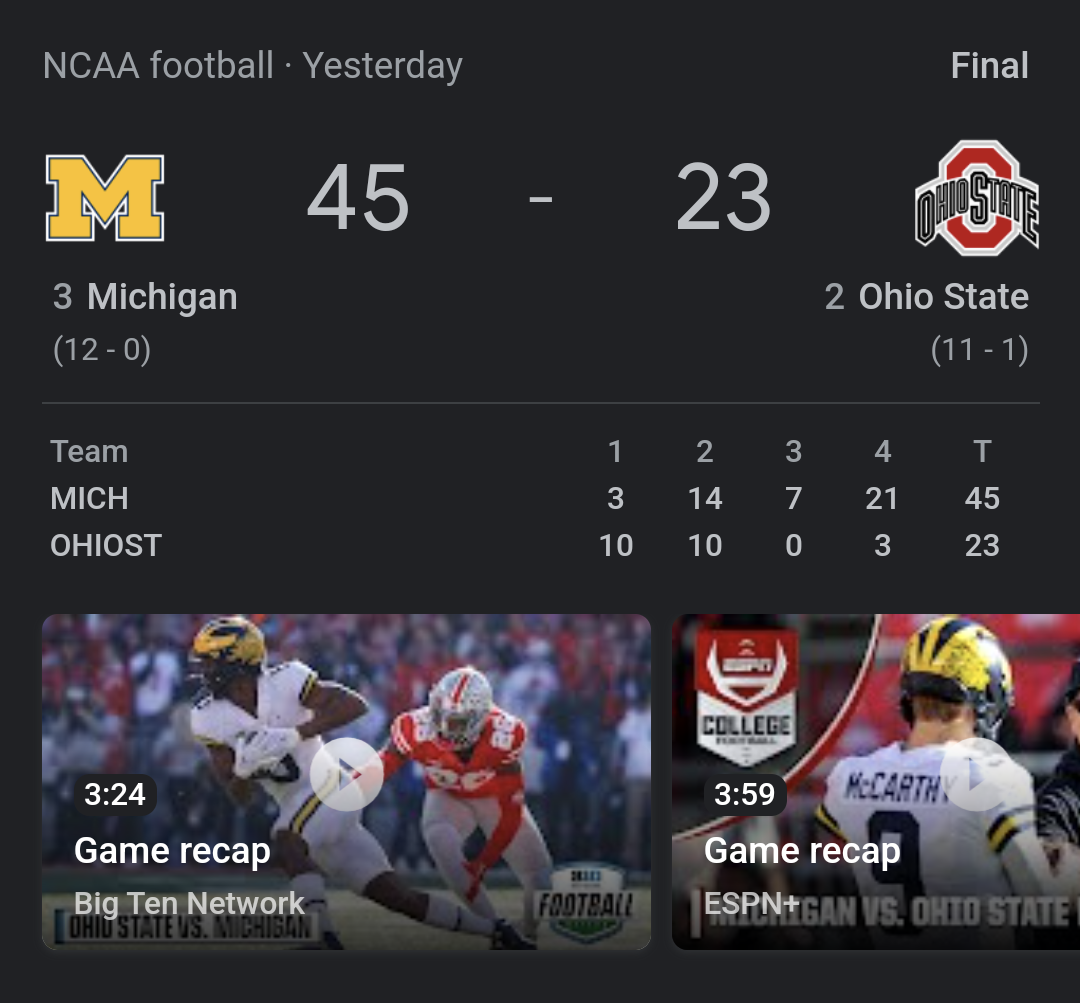Viewport: 1080px width, 1003px height.
Task: Click the Michigan block M logo
Action: (105, 198)
